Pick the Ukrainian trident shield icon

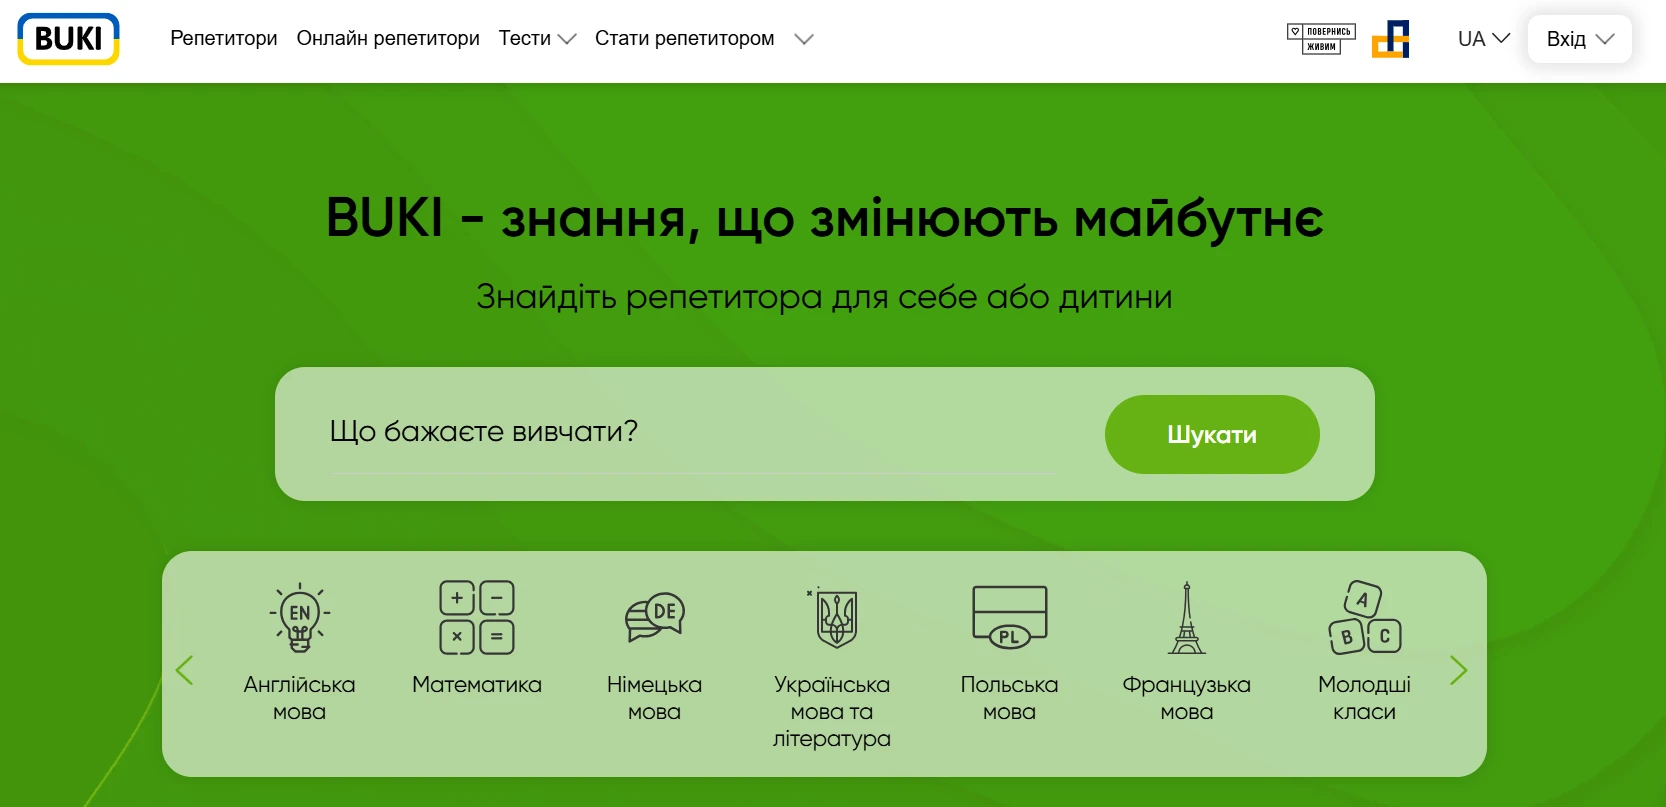coord(833,618)
